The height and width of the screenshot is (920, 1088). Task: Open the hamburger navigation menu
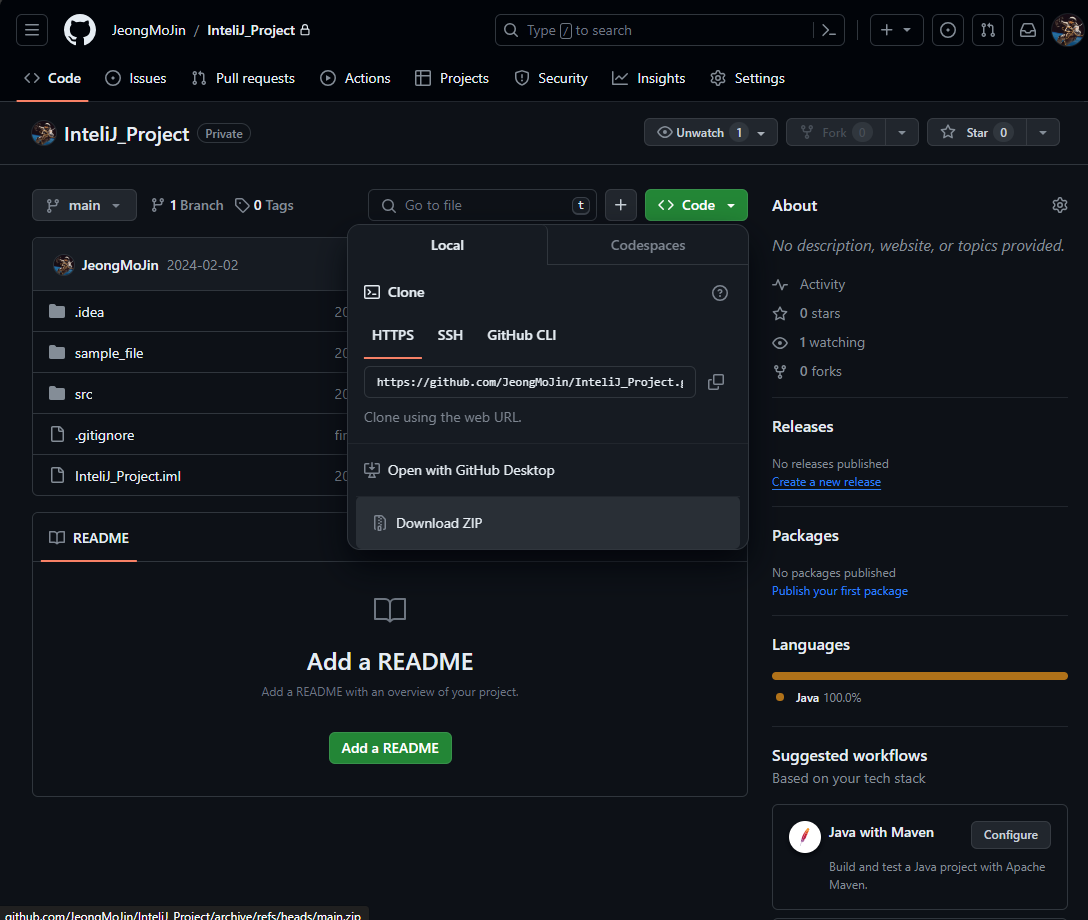point(32,30)
